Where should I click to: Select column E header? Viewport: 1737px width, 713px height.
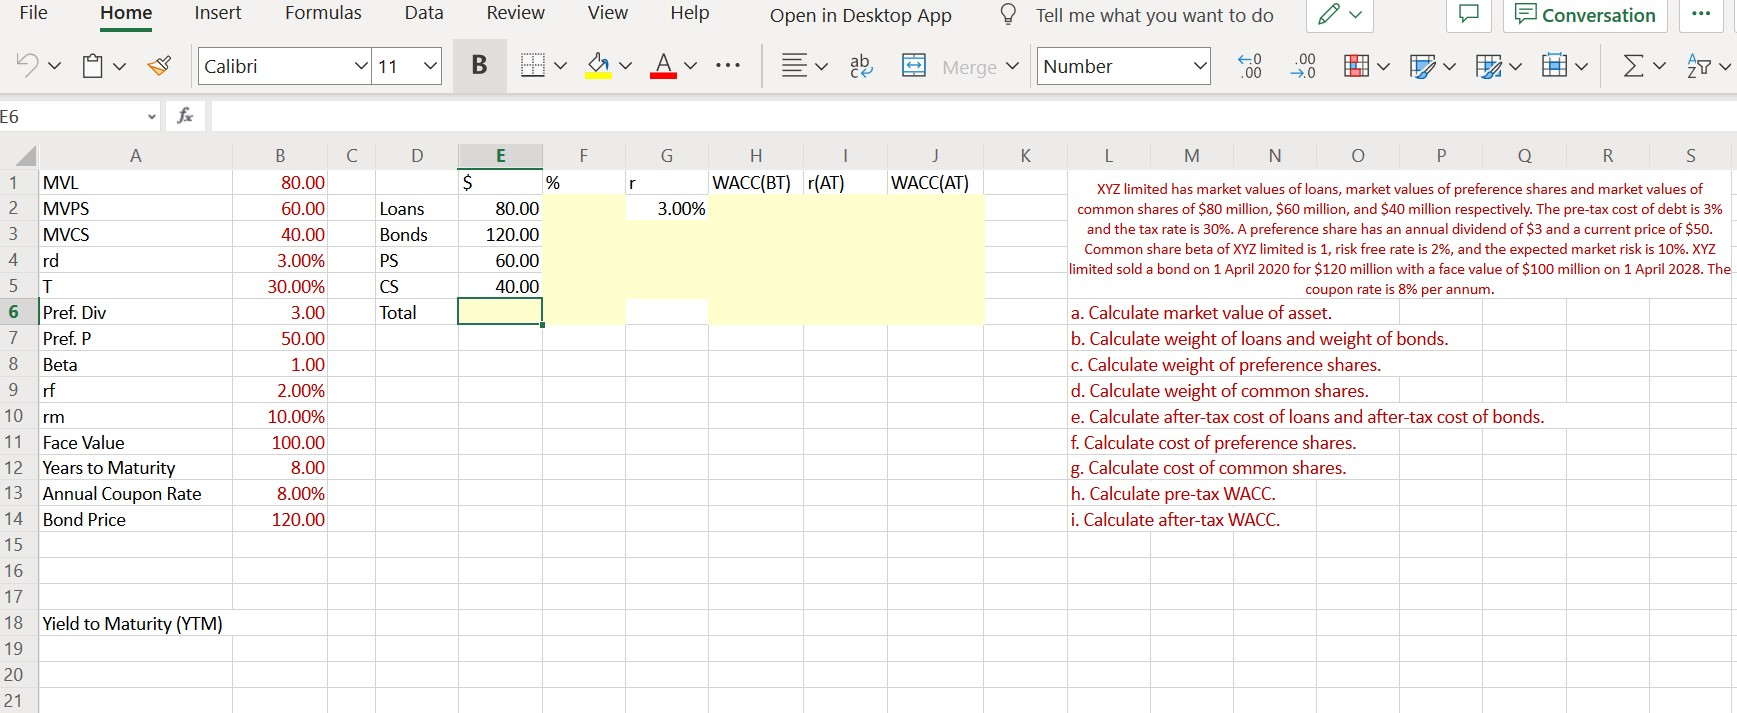point(501,155)
